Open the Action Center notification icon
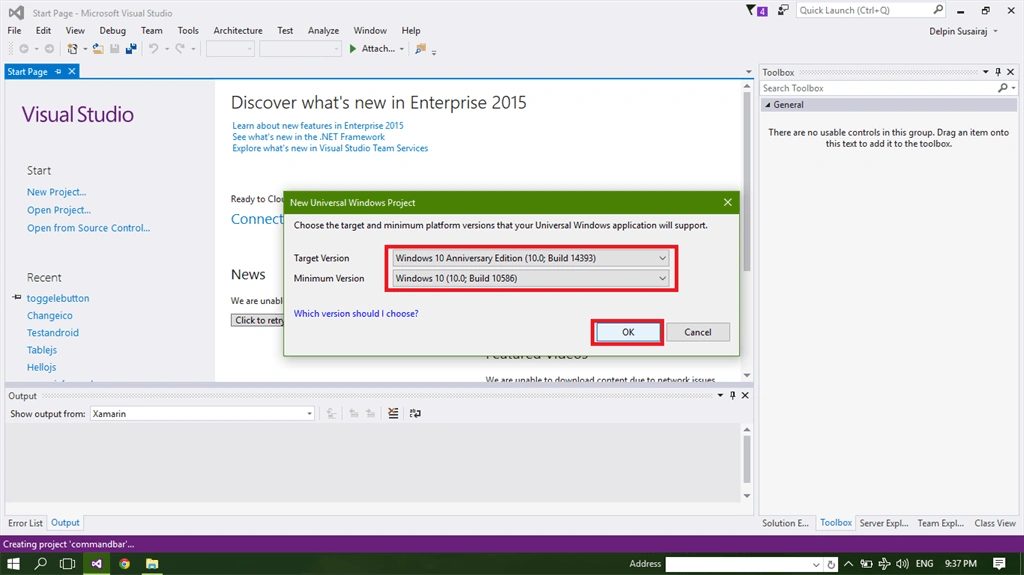This screenshot has height=575, width=1024. pyautogui.click(x=999, y=563)
